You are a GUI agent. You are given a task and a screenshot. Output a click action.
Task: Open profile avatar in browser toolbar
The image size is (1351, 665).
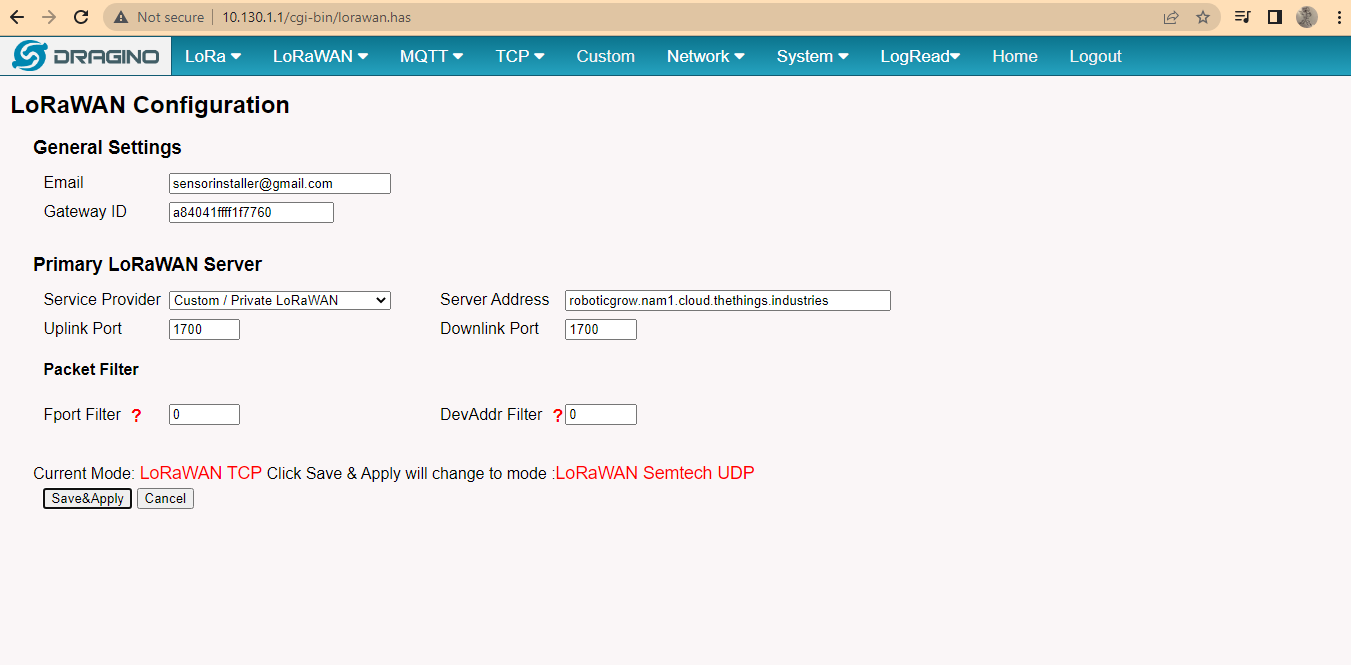coord(1306,17)
